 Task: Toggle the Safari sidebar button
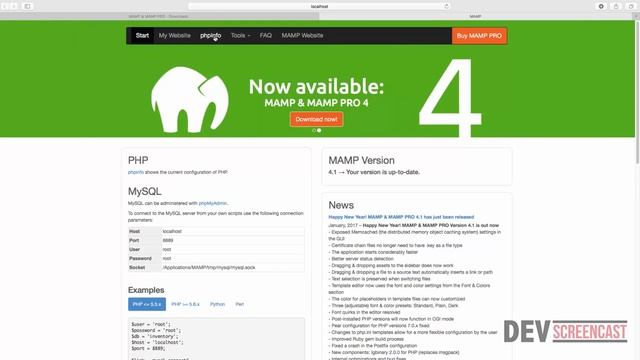point(27,6)
